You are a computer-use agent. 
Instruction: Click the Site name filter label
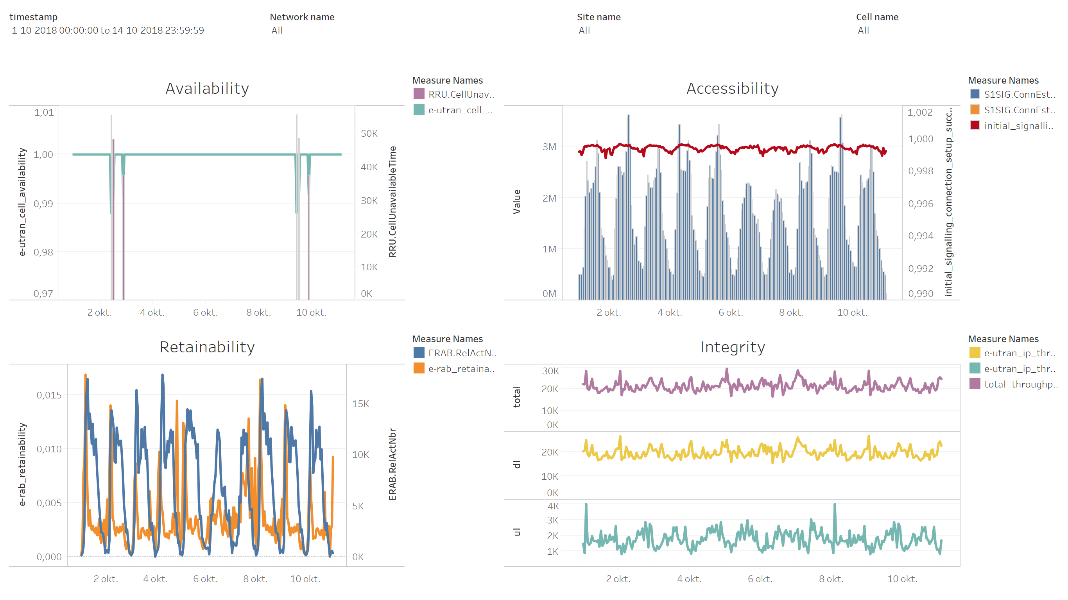coord(599,17)
